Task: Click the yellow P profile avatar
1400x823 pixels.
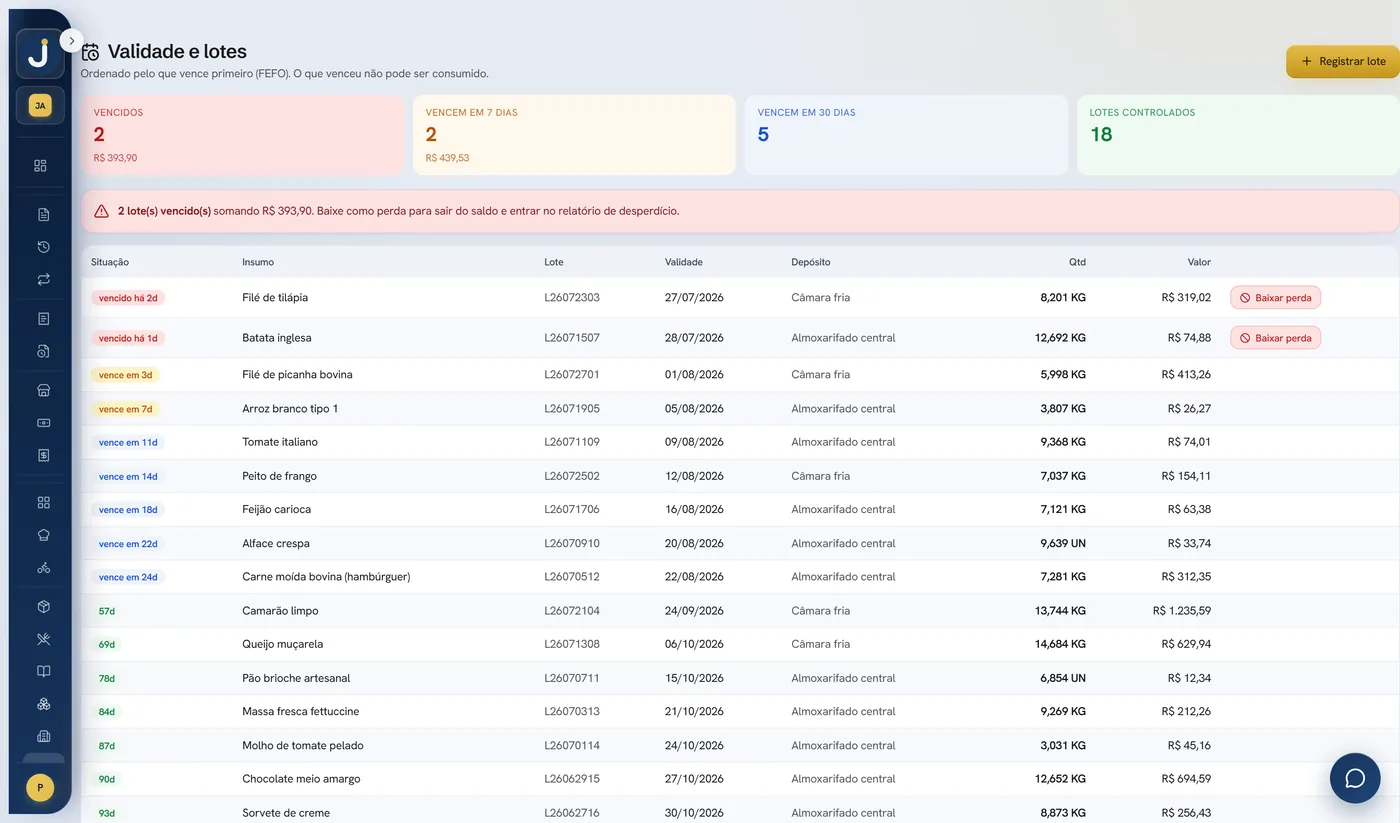Action: (x=40, y=788)
